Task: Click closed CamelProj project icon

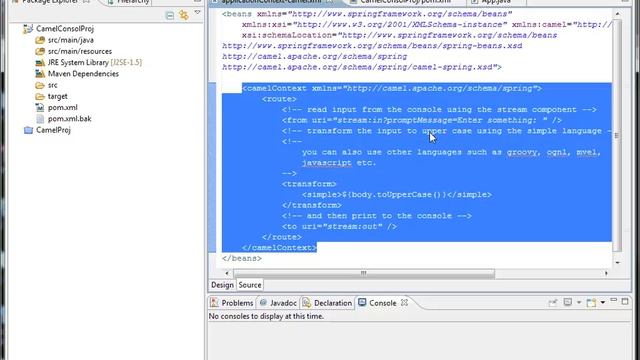Action: [x=28, y=130]
